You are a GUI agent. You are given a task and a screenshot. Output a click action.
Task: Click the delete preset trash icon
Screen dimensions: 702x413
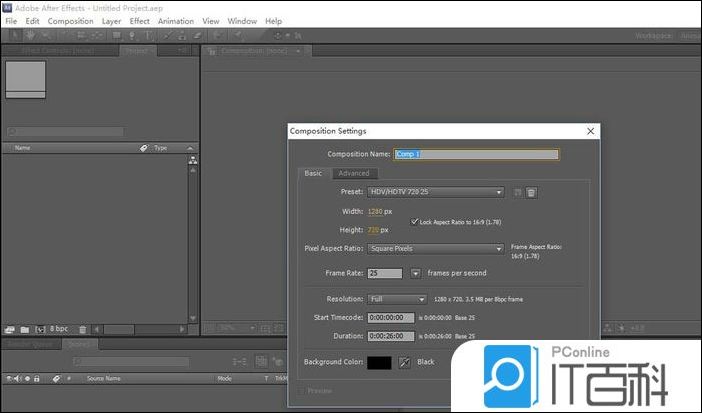pyautogui.click(x=532, y=192)
